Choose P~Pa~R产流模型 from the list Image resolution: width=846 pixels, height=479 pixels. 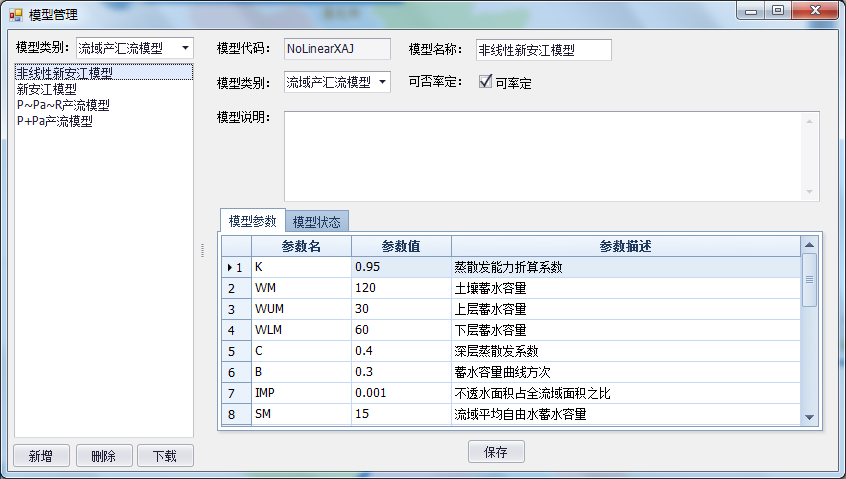63,105
